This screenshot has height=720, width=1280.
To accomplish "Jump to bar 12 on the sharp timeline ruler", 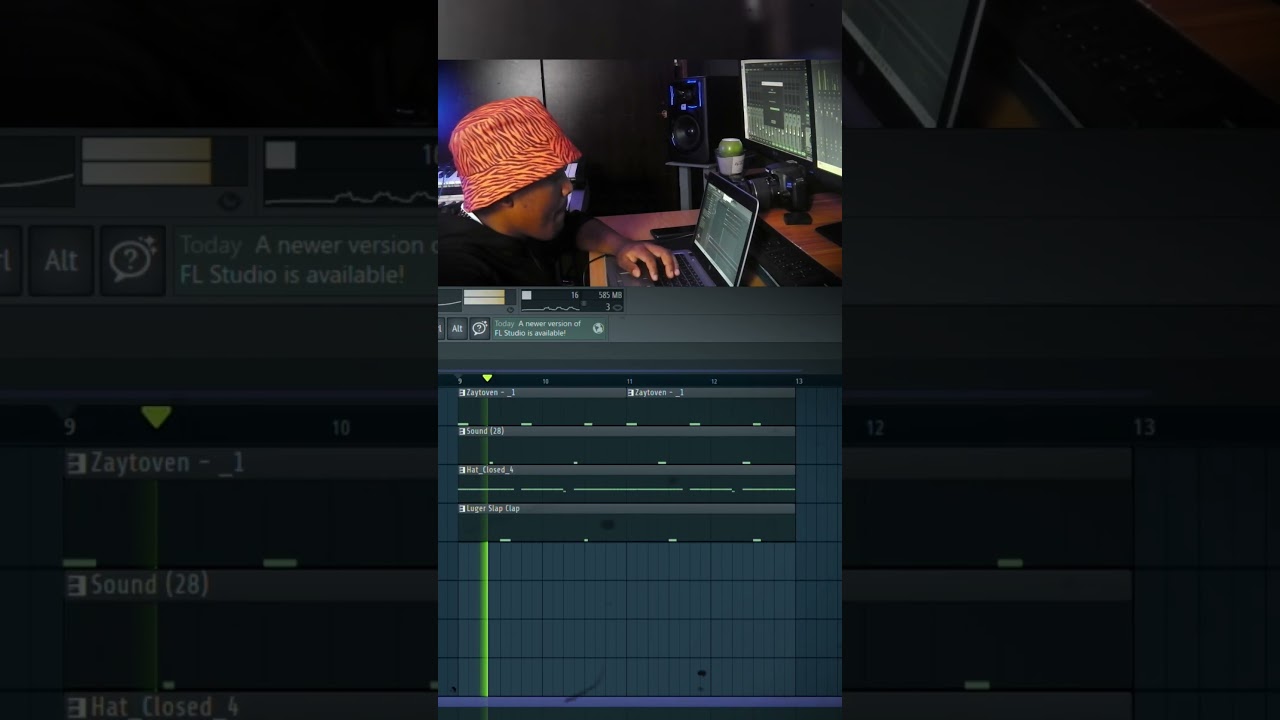I will point(714,381).
